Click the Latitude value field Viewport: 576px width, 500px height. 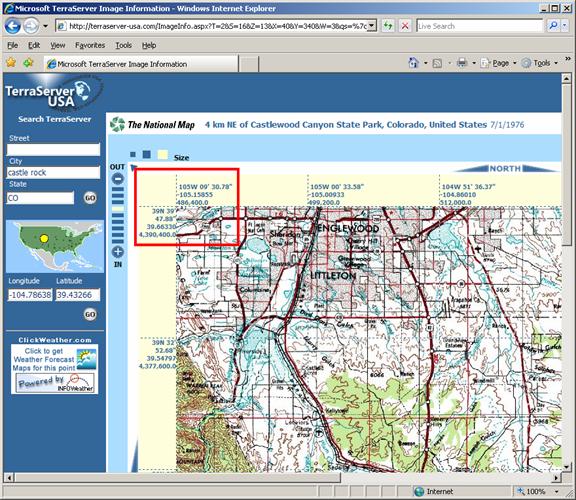[78, 295]
